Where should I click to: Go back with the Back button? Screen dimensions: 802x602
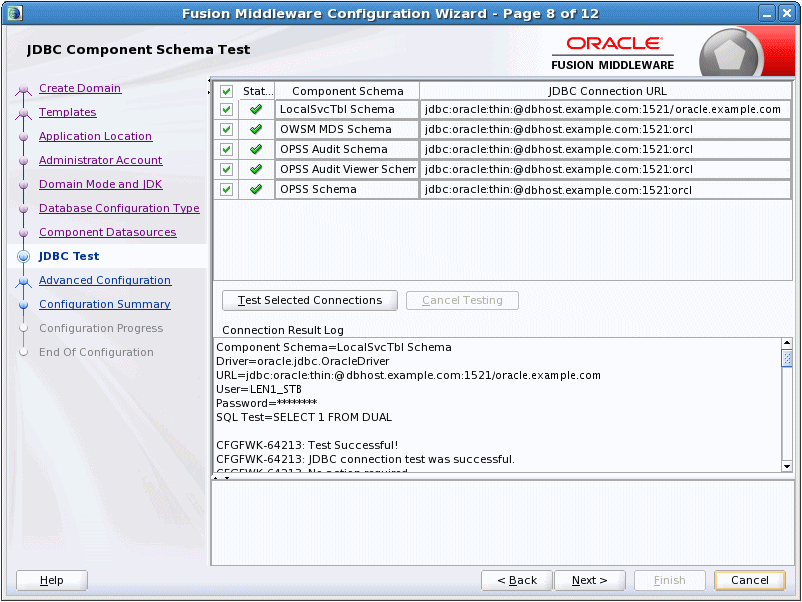click(x=517, y=580)
